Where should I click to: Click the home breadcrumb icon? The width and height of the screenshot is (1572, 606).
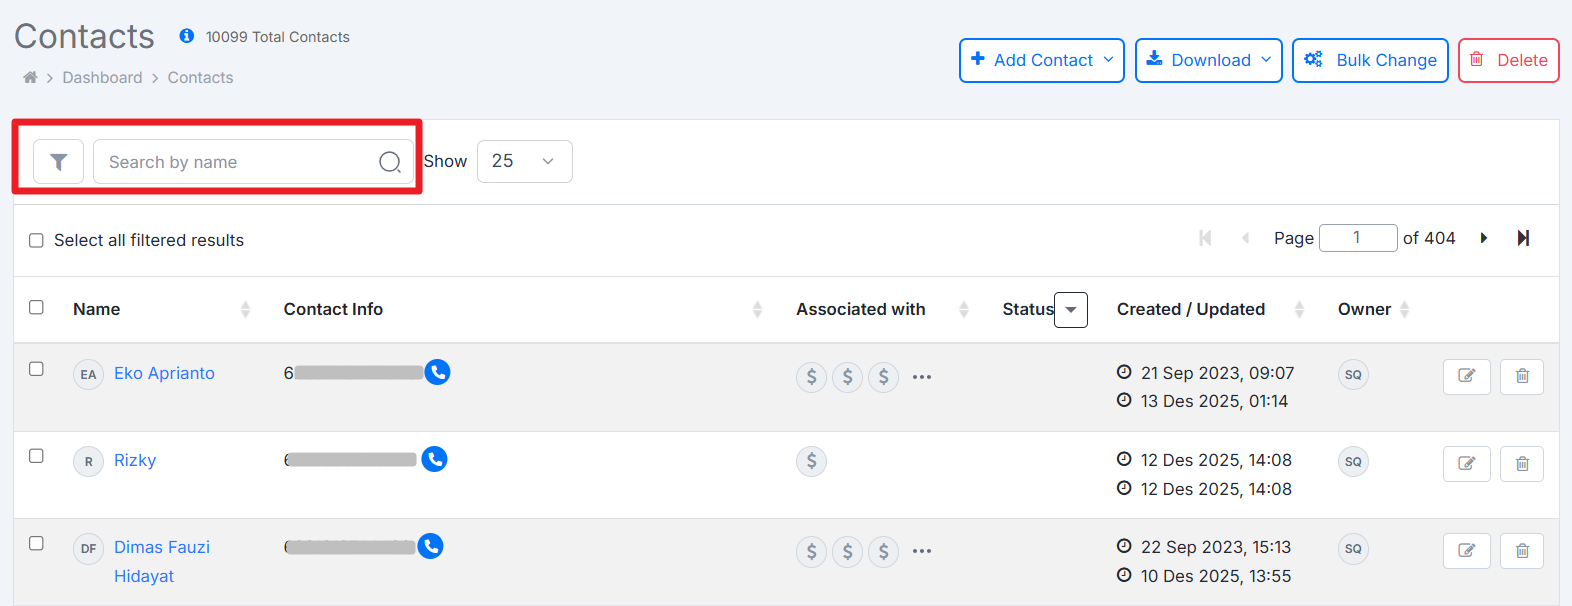(x=30, y=78)
